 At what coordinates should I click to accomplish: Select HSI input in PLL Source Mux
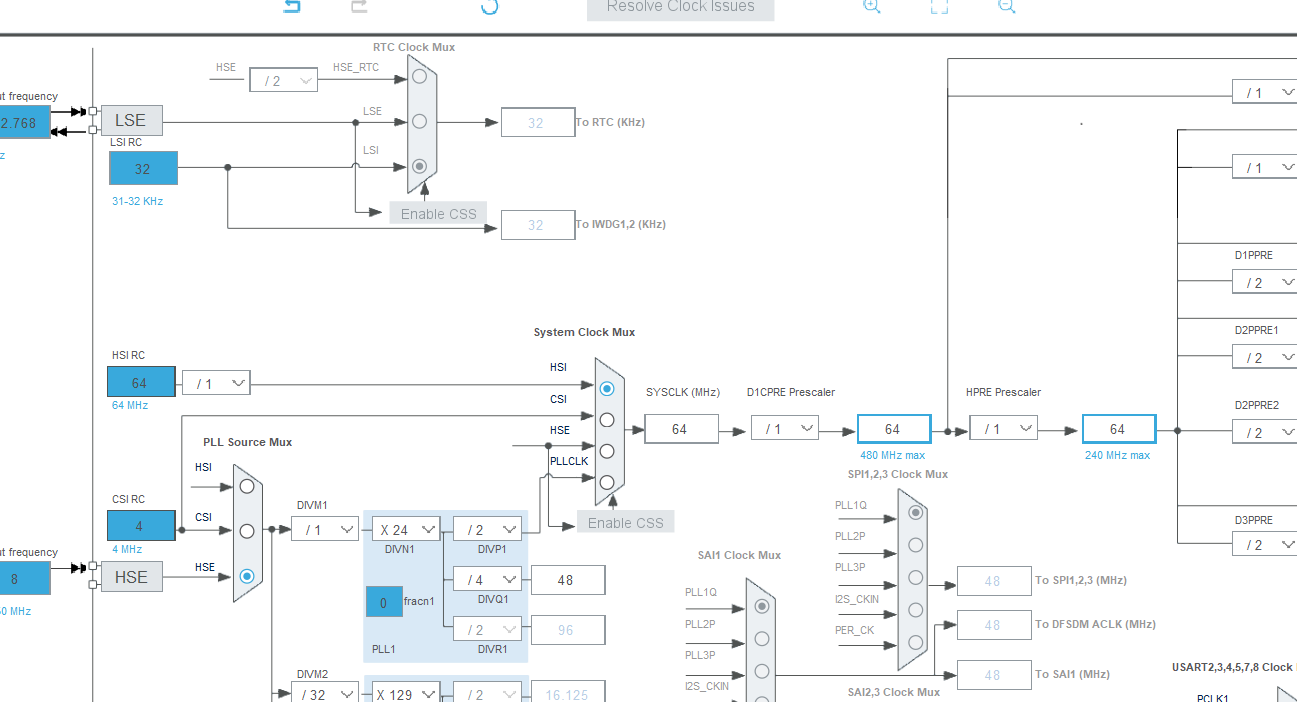[246, 487]
